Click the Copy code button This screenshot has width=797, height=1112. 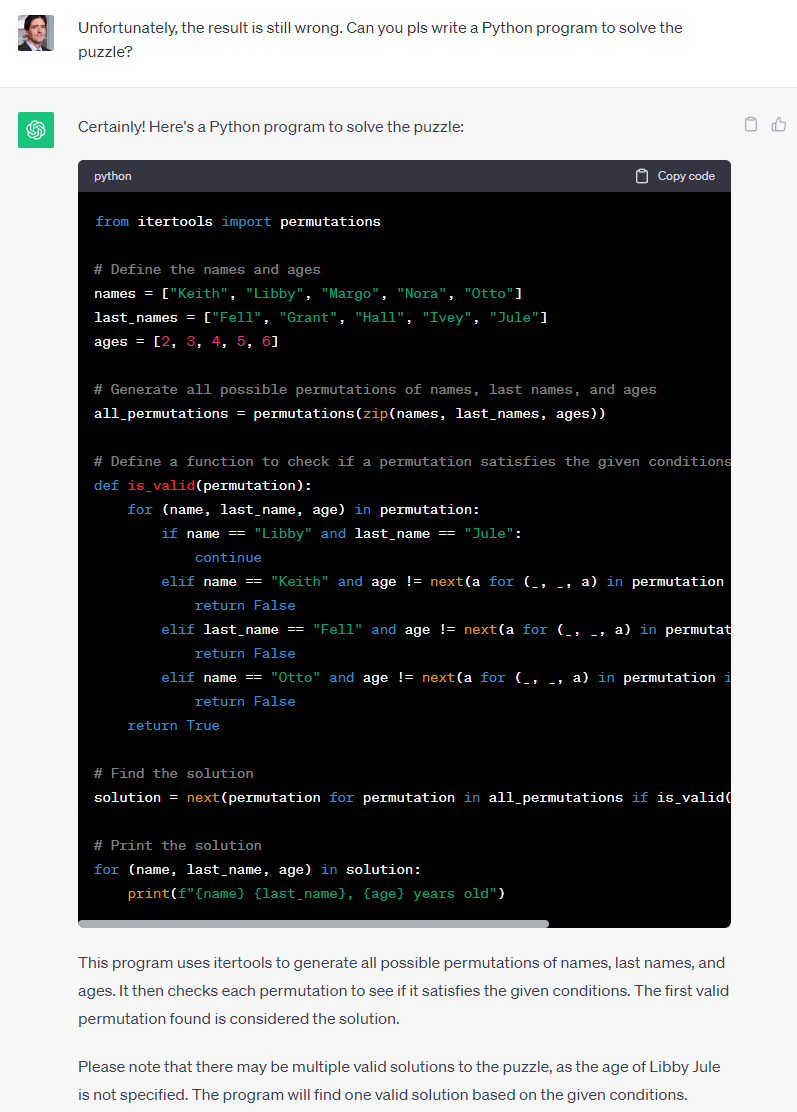pyautogui.click(x=675, y=176)
